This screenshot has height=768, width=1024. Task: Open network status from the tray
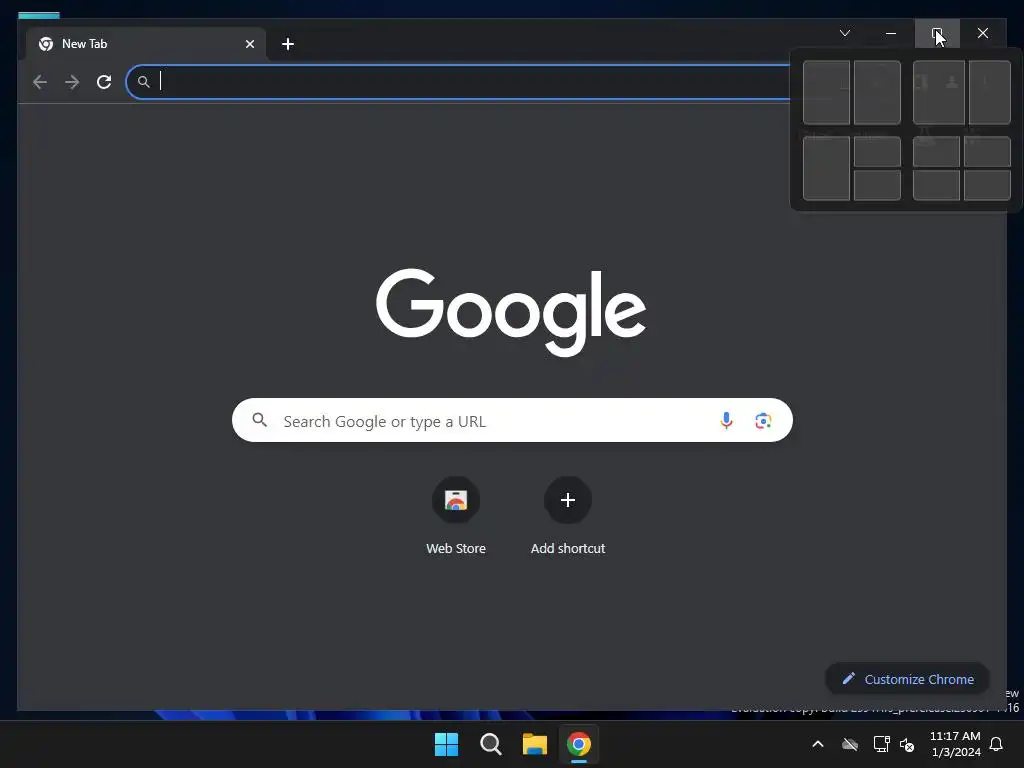tap(882, 744)
